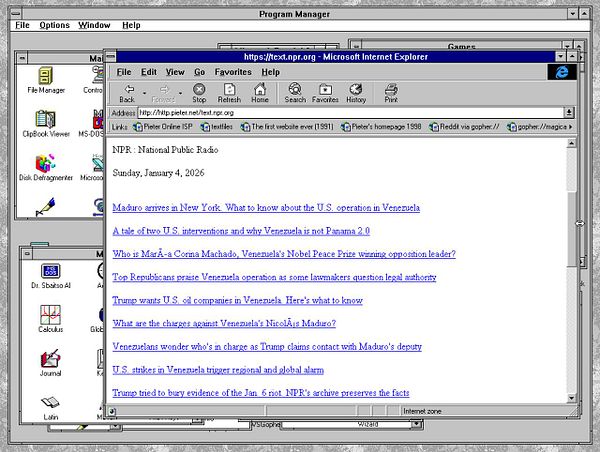Screen dimensions: 600x452
Task: Click the Internet Explorer logo icon
Action: pyautogui.click(x=562, y=72)
